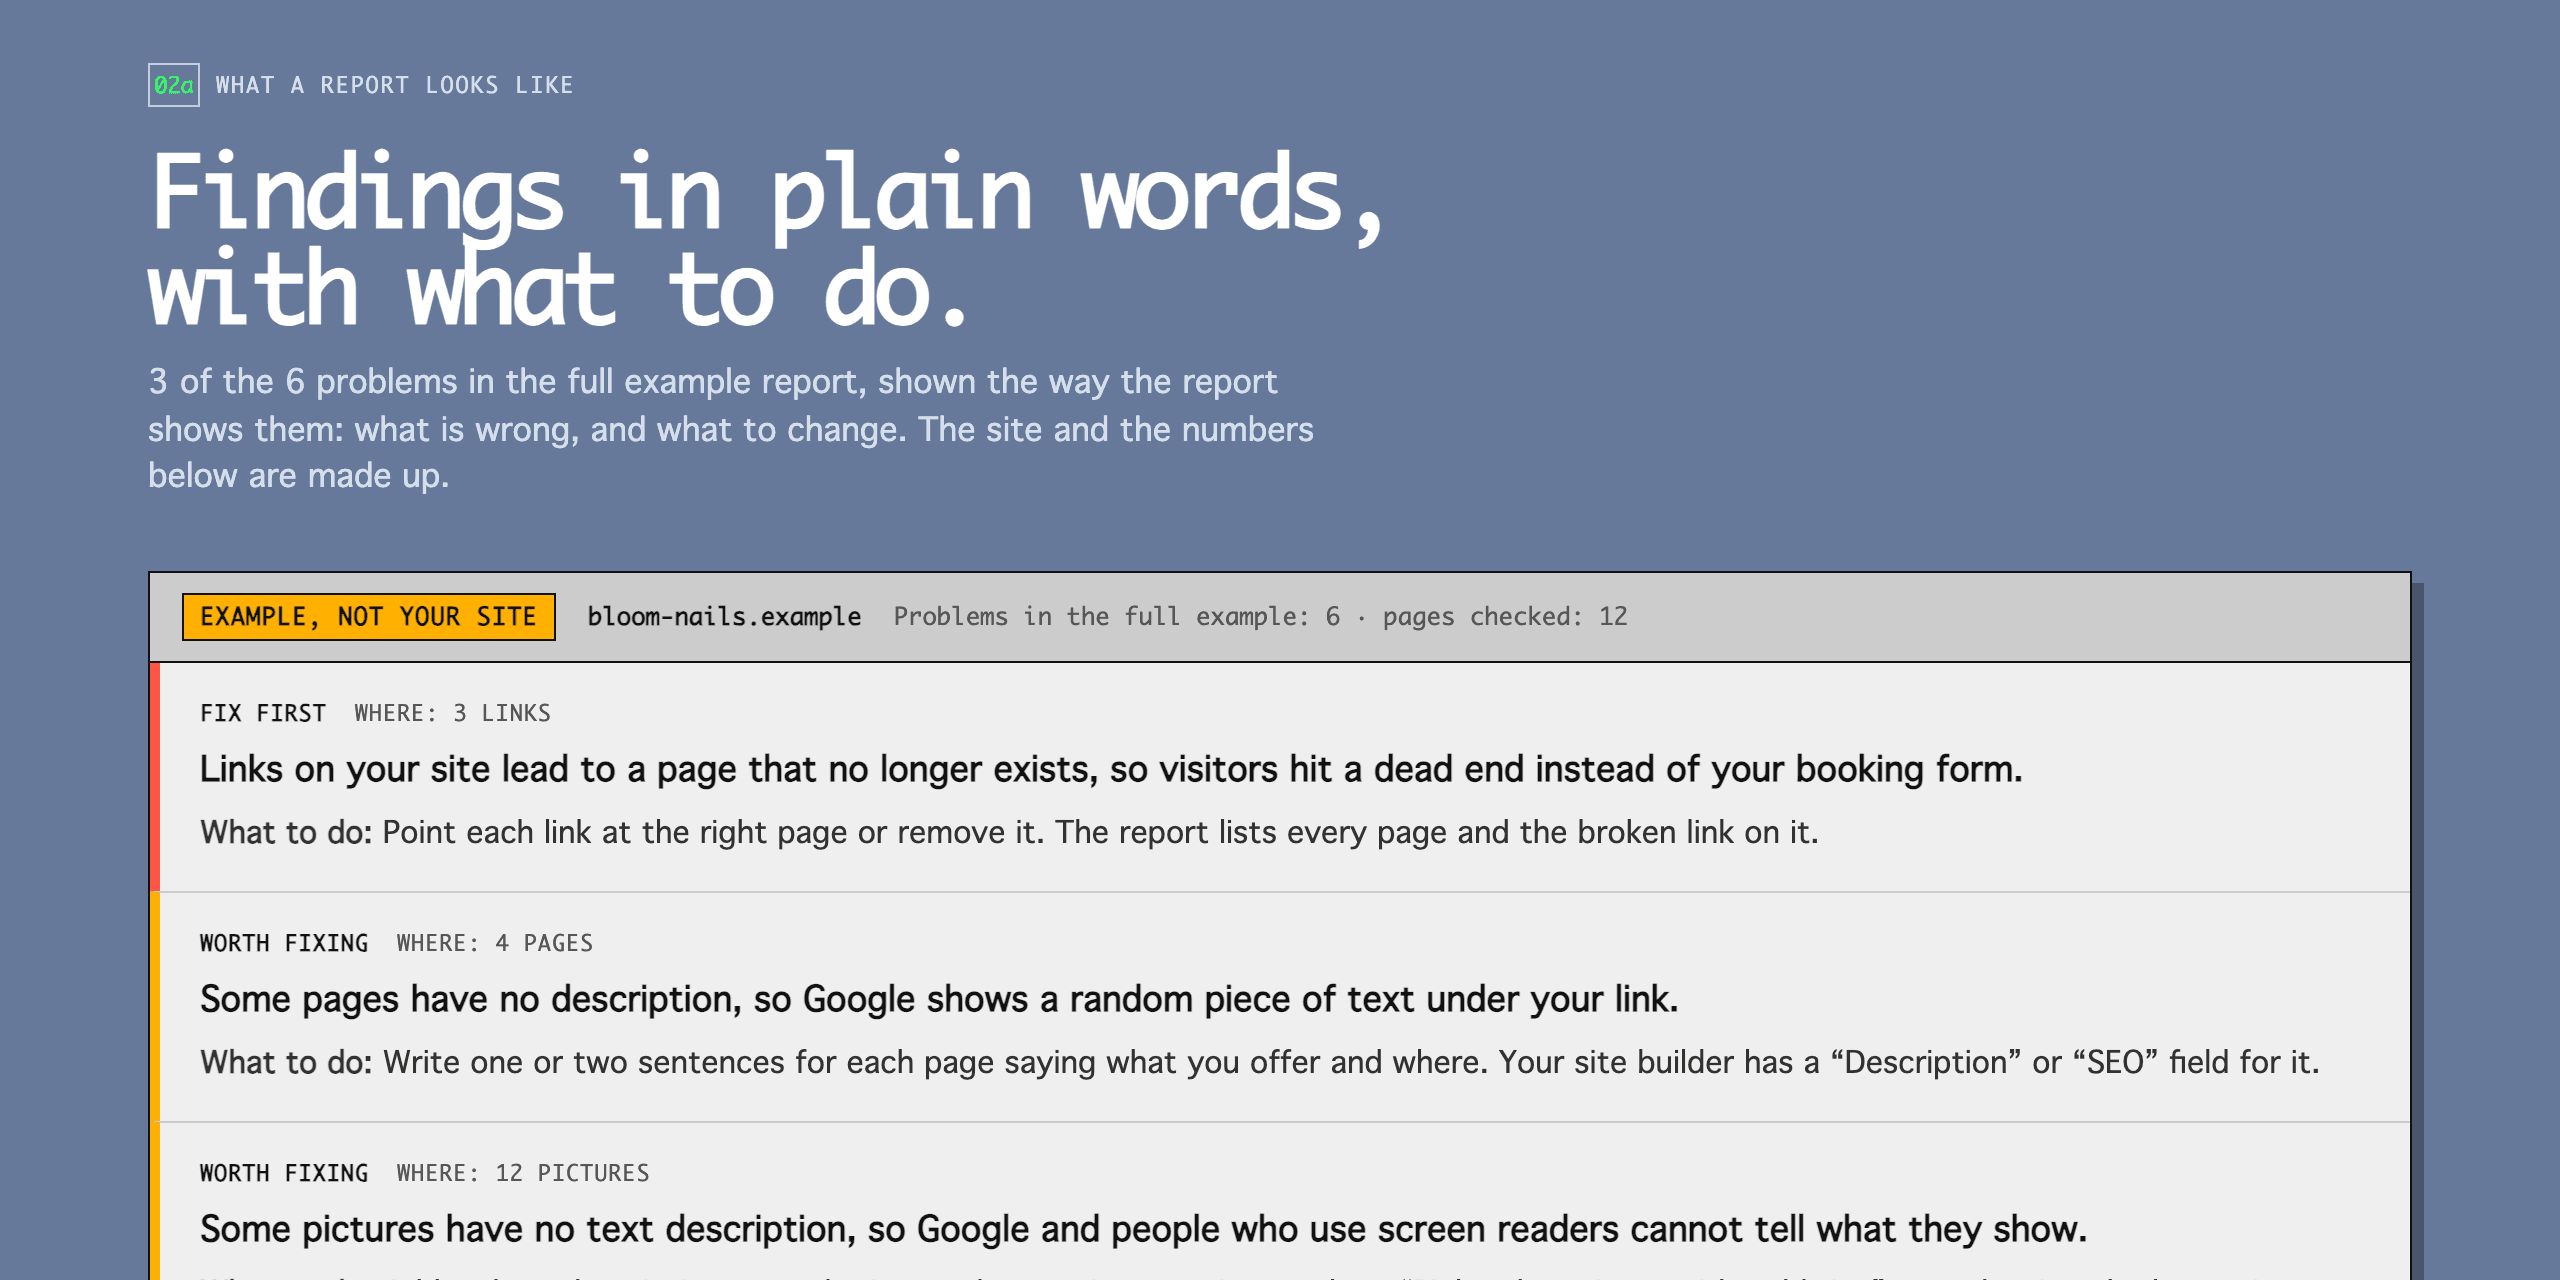
Task: Click the 'bloom-nails.example' site name
Action: tap(724, 616)
